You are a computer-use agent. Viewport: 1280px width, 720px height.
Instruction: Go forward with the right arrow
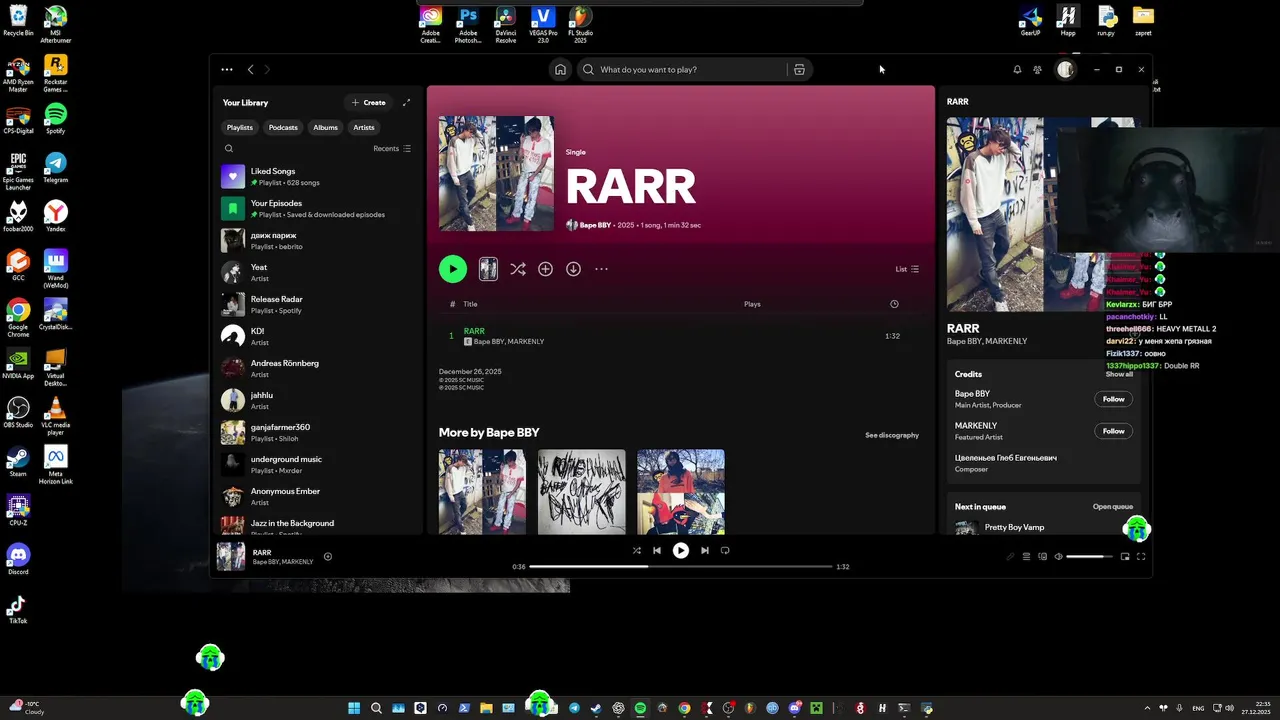267,69
